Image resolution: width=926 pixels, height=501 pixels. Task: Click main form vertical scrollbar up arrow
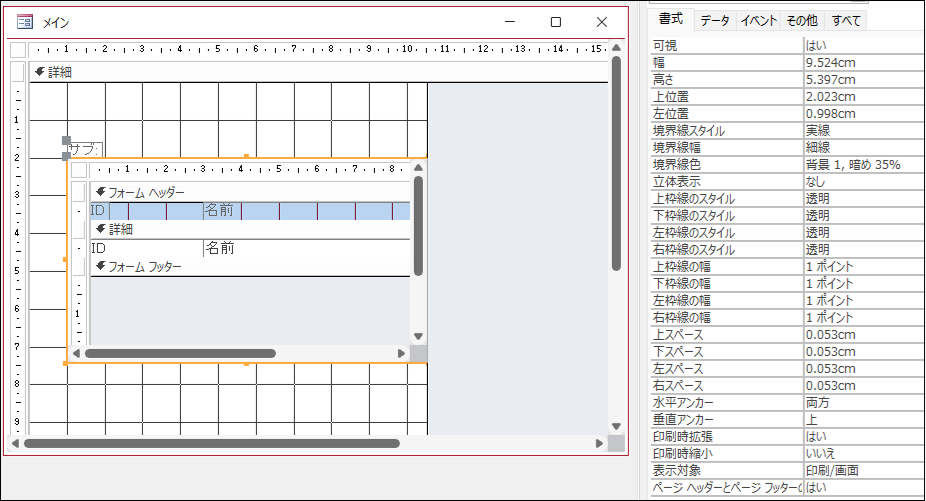[616, 48]
